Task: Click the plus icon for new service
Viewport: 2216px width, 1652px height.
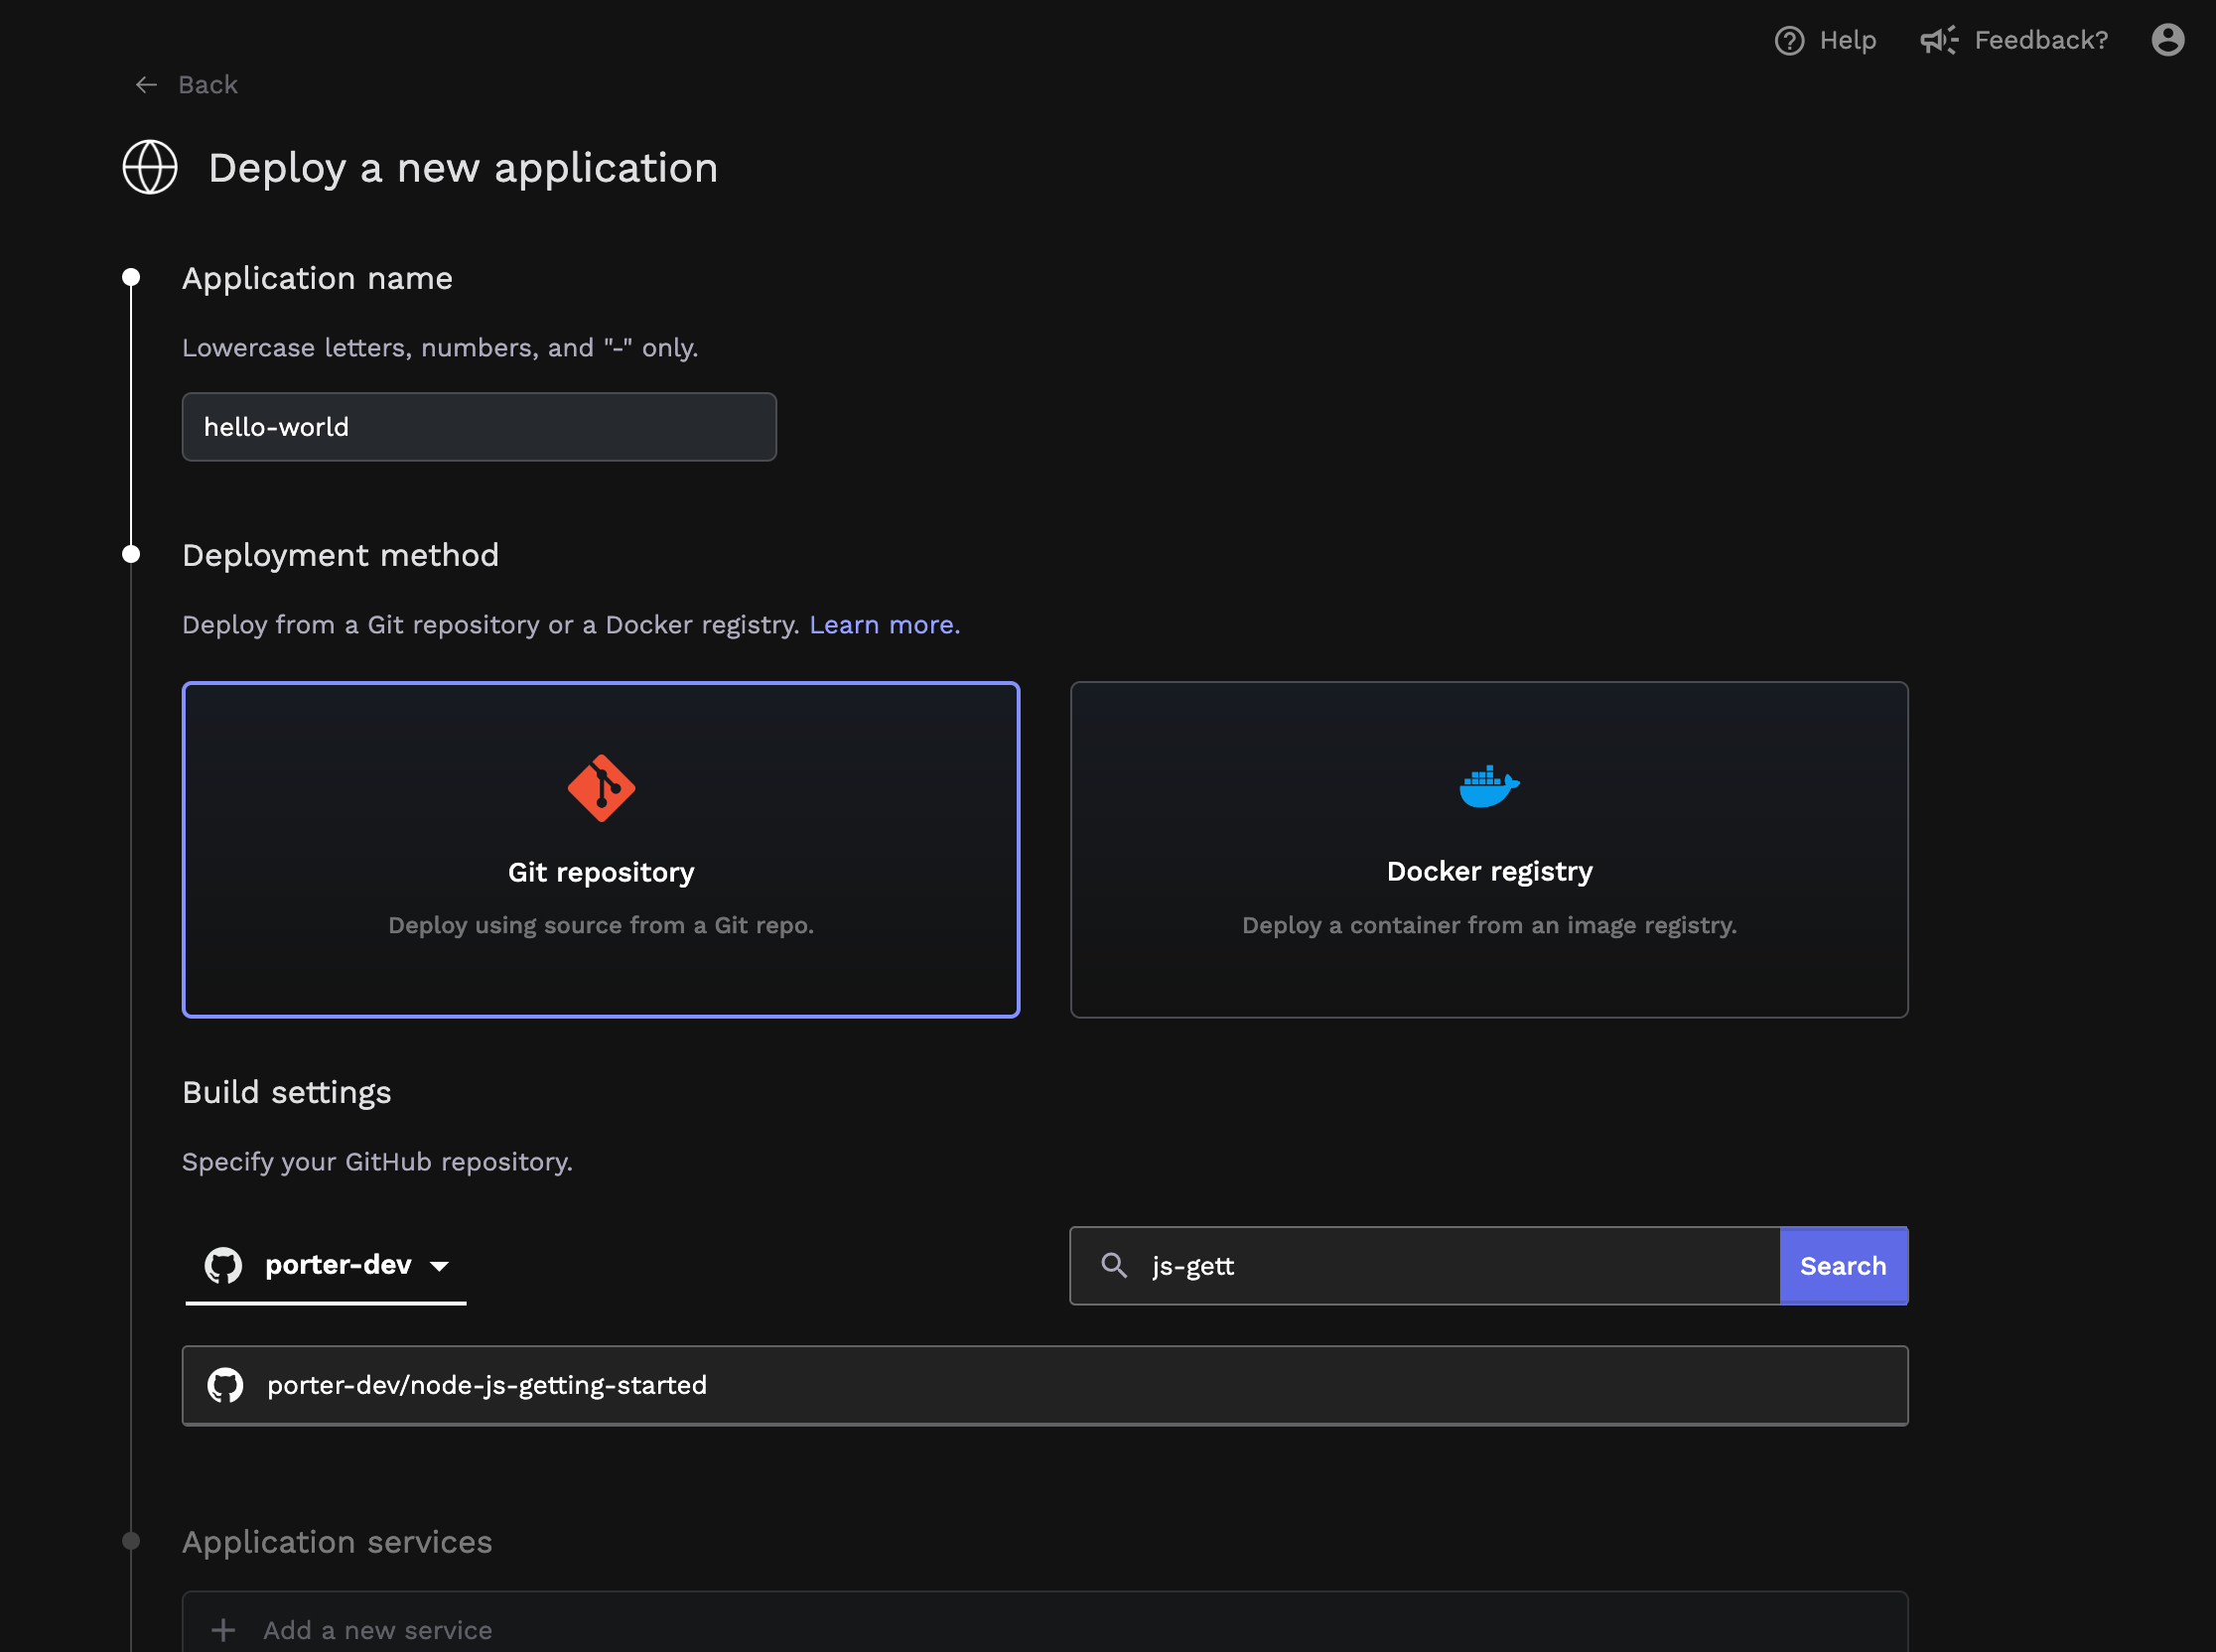Action: pyautogui.click(x=224, y=1629)
